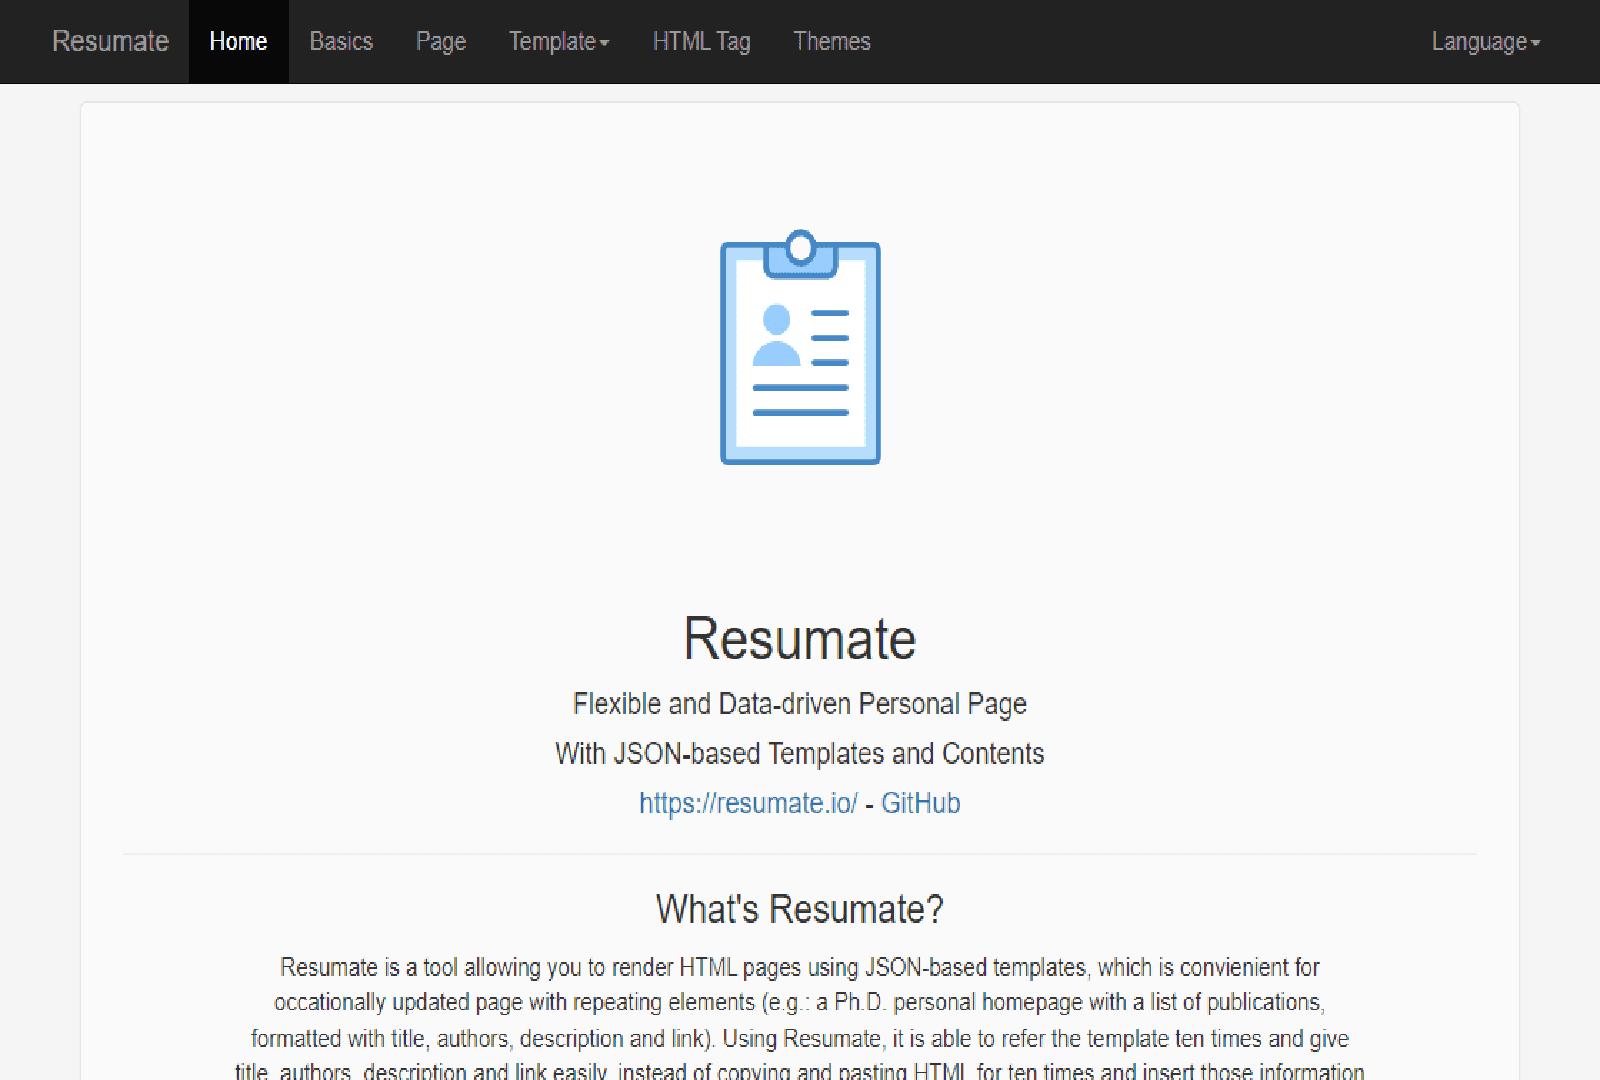Click the large Resumate heading
This screenshot has height=1080, width=1600.
pyautogui.click(x=800, y=638)
